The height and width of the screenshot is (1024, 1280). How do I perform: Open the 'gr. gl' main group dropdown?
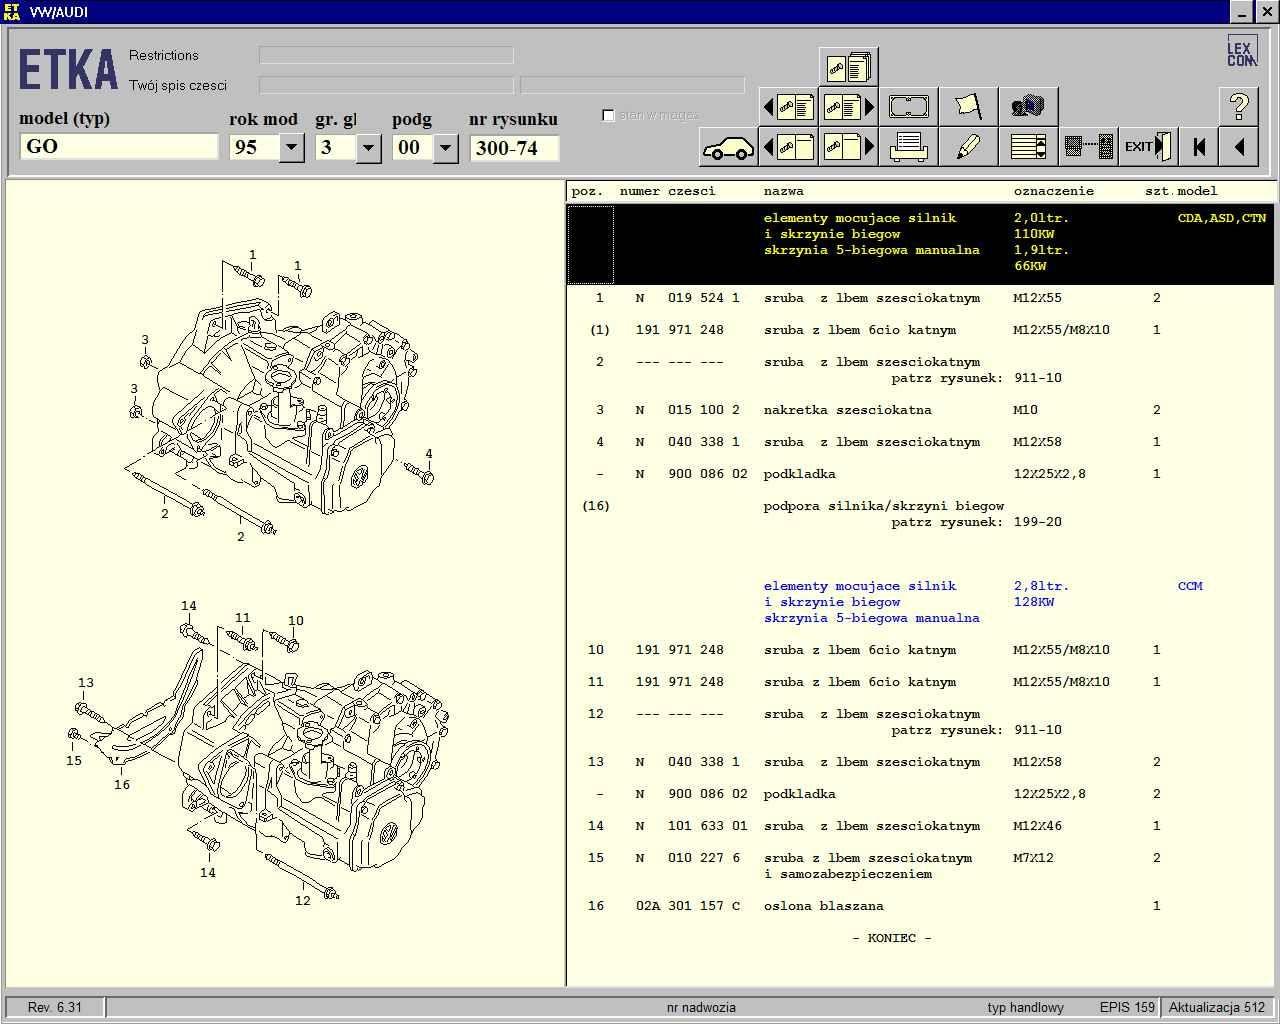[368, 148]
